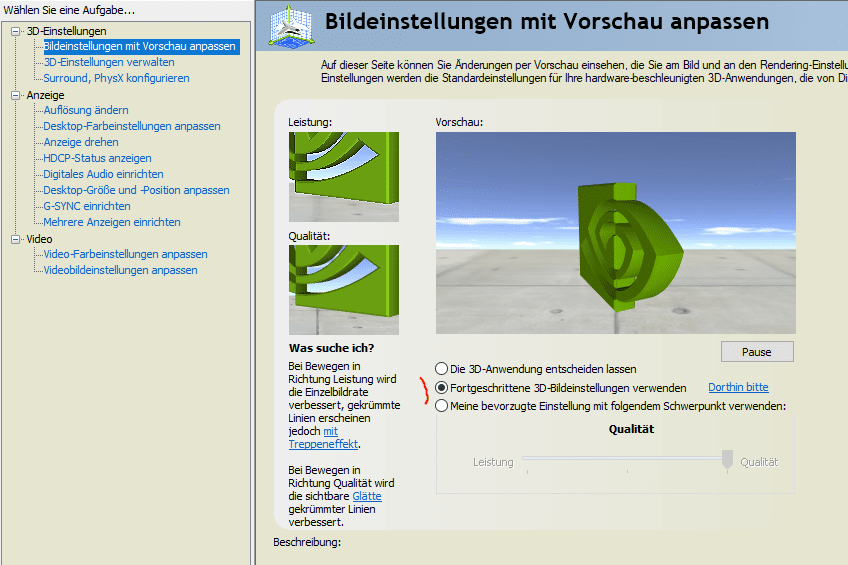
Task: Open 'Desktop-Größe und -Position anpassen' item
Action: tap(136, 190)
